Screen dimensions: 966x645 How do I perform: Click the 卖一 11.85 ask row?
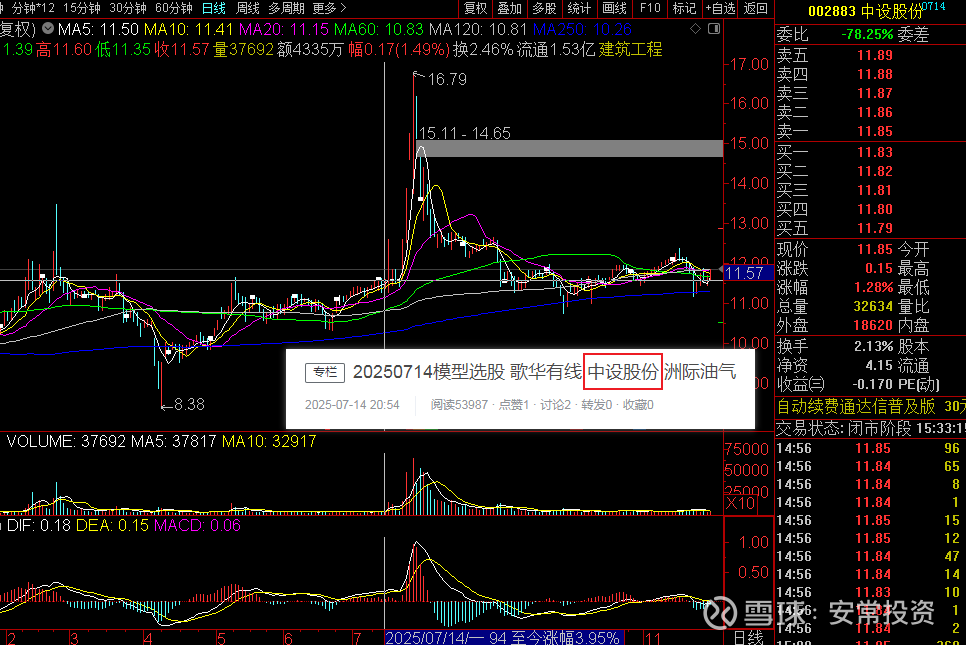pyautogui.click(x=835, y=132)
